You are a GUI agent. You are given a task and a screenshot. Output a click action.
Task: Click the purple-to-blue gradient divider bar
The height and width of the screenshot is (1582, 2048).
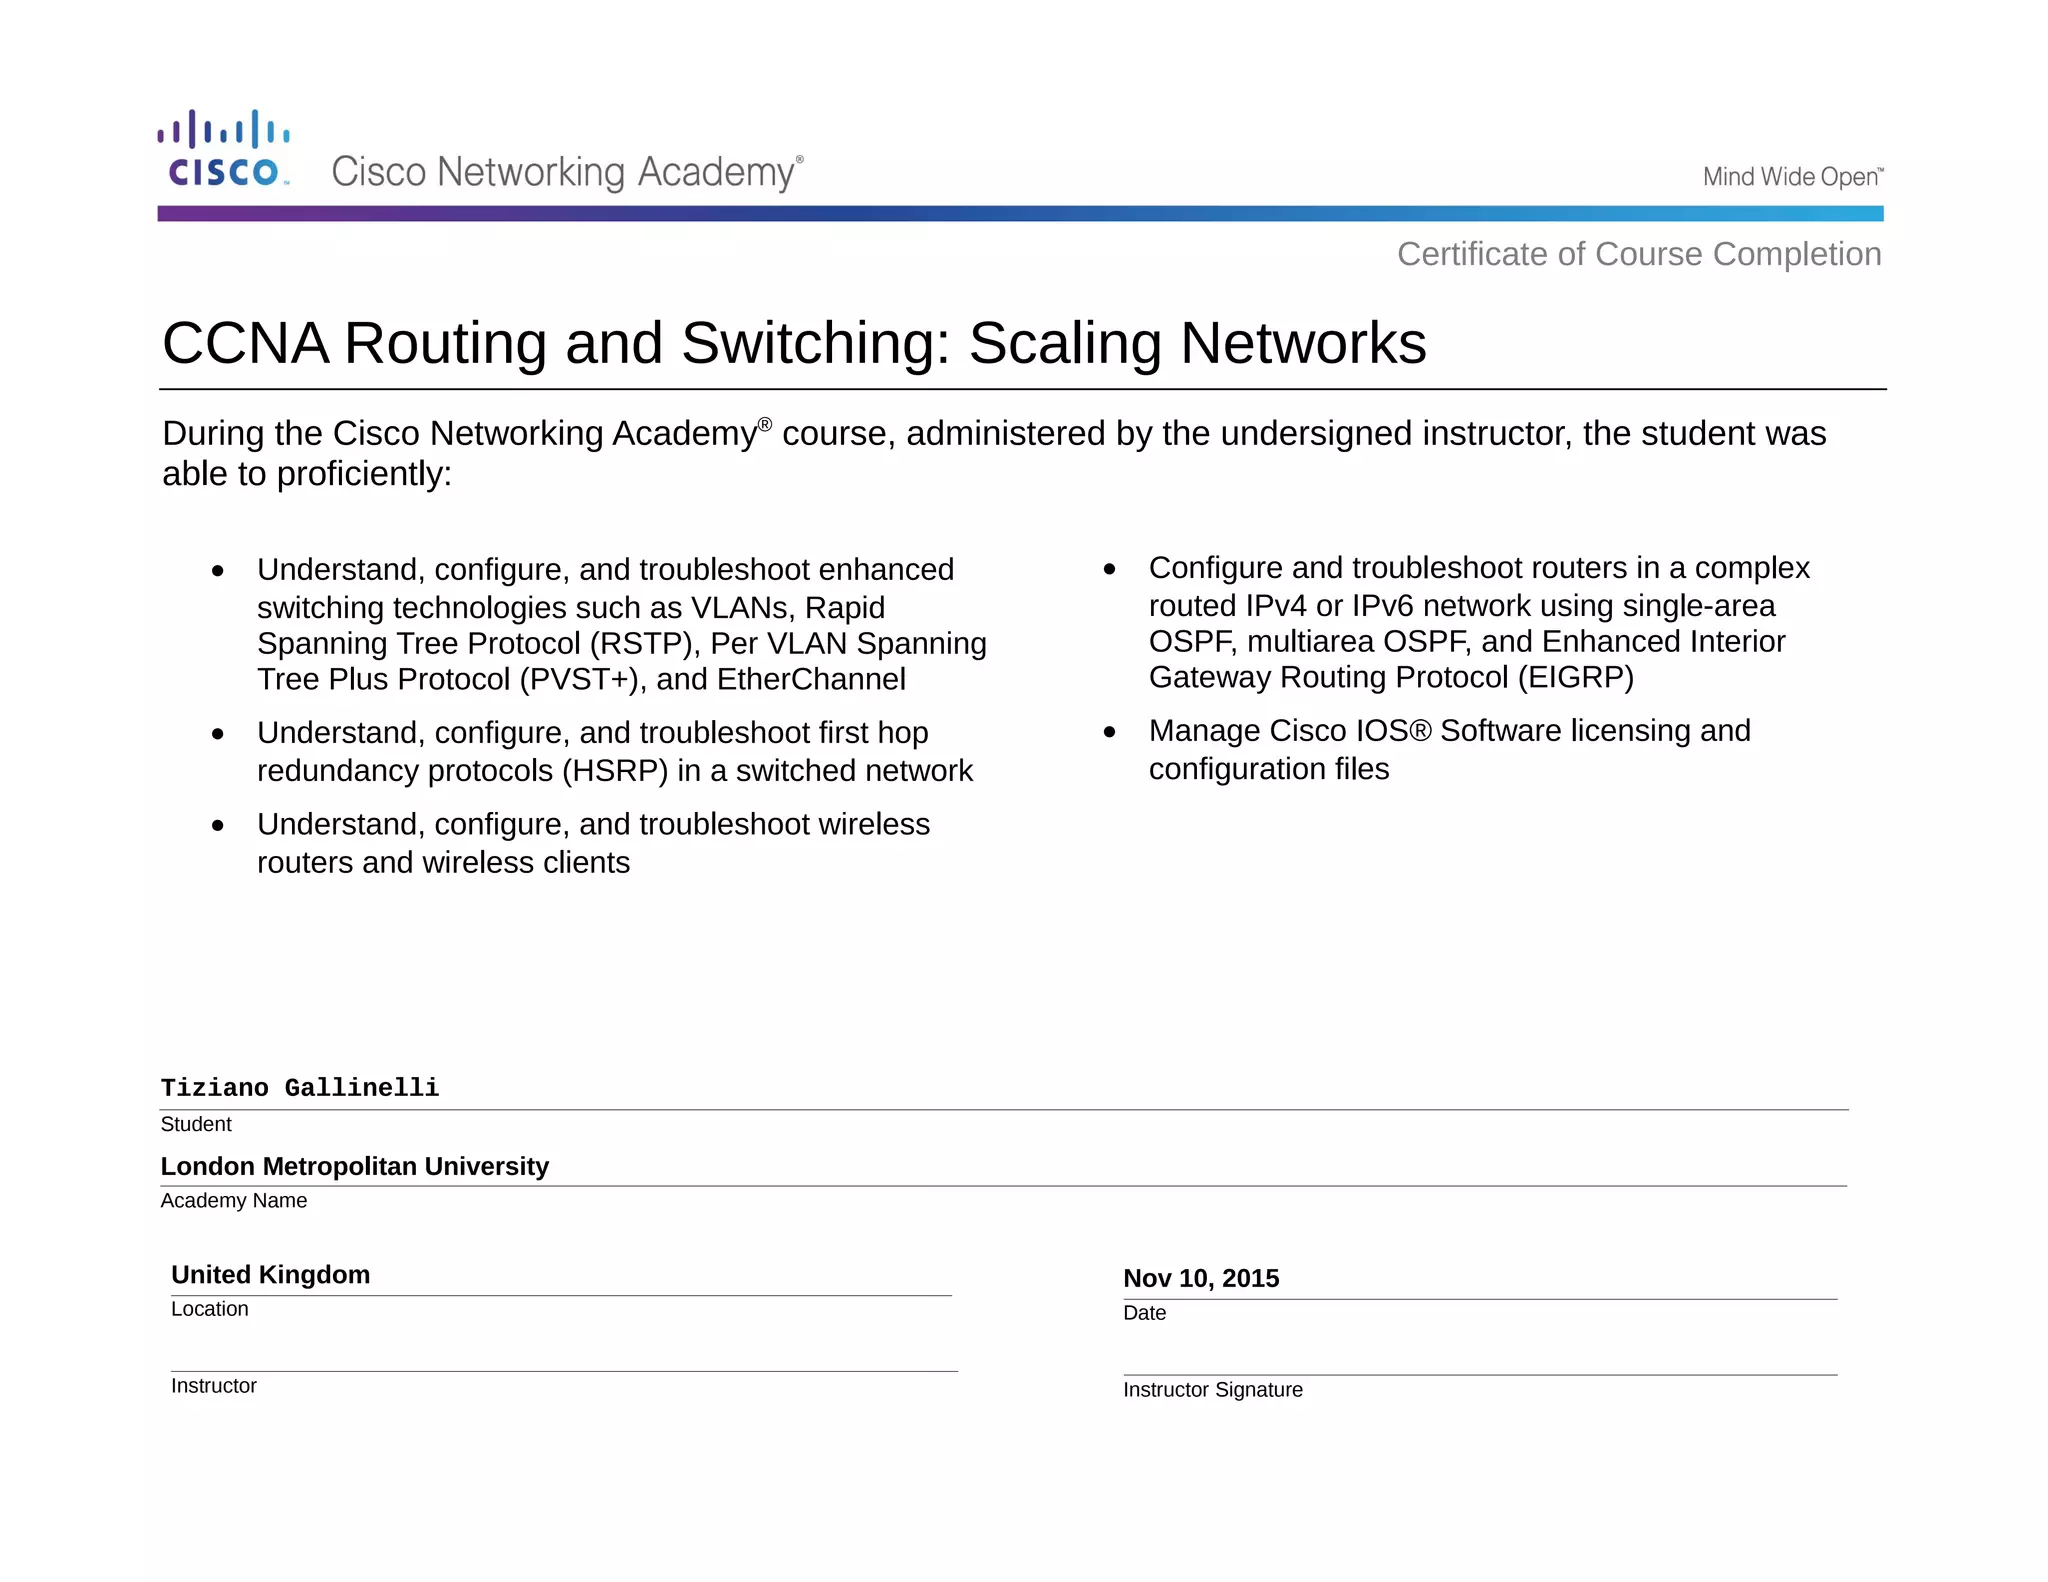(1020, 213)
